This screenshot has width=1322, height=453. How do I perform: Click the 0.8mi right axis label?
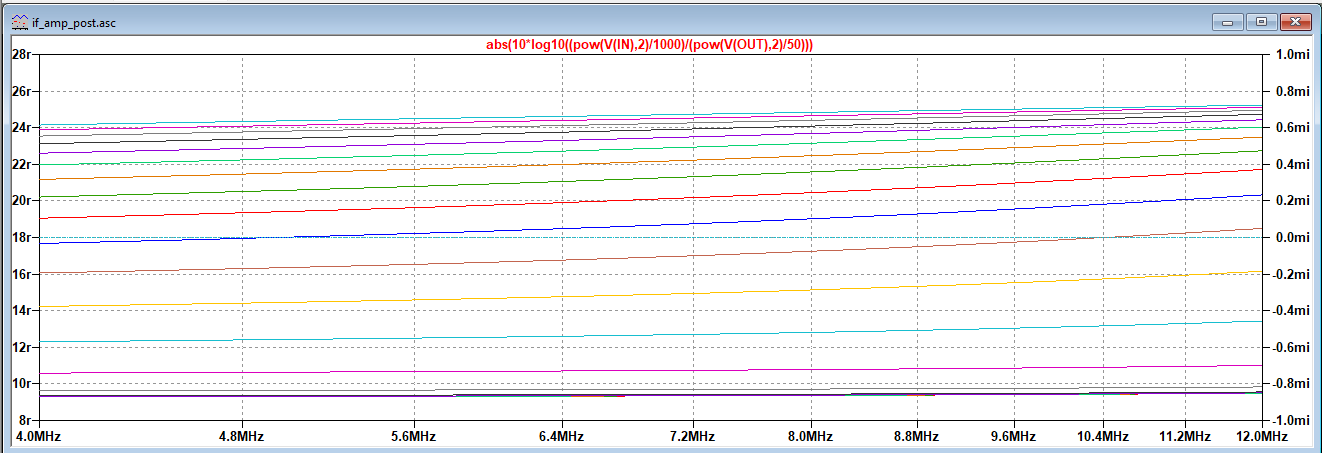coord(1291,91)
